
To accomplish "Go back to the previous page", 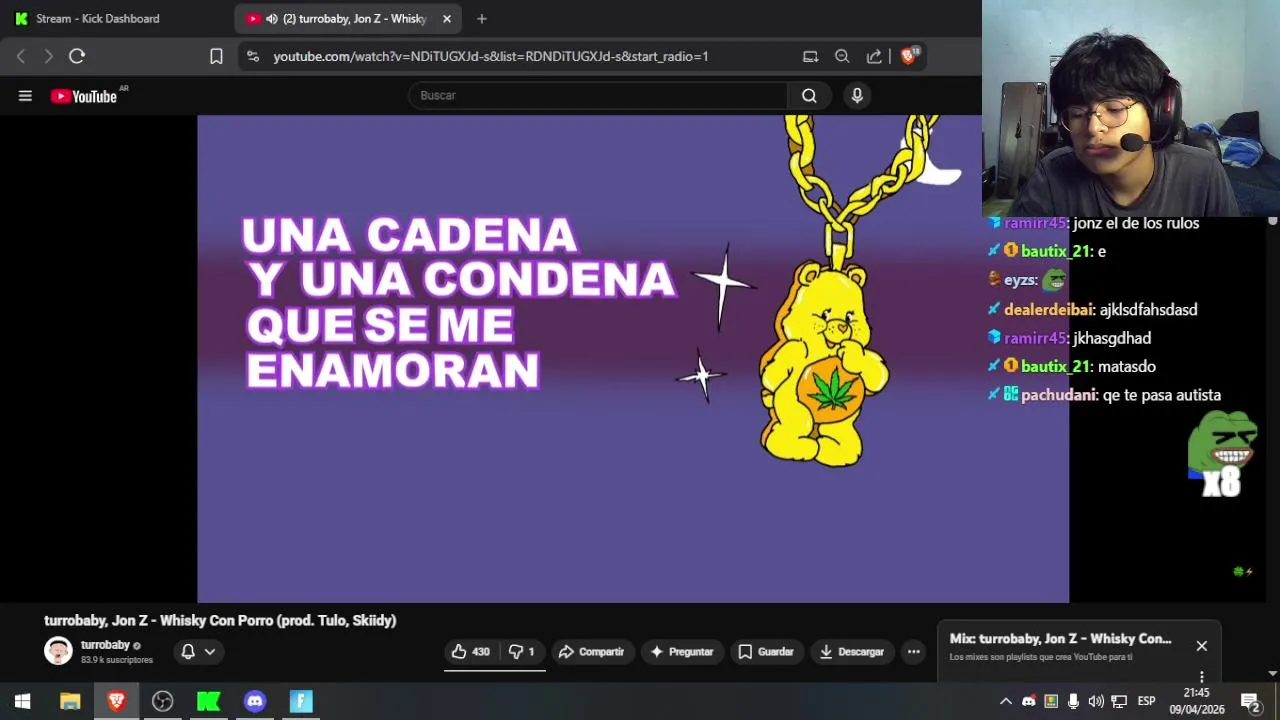I will pos(21,56).
